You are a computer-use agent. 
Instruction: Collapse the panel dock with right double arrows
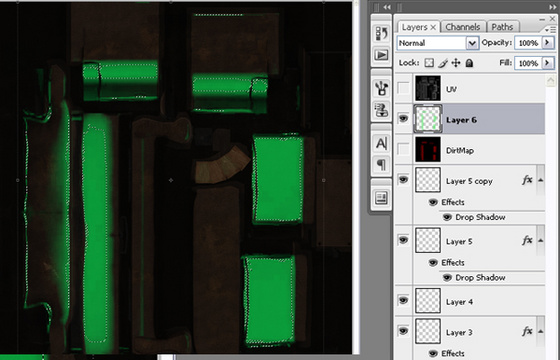(552, 7)
